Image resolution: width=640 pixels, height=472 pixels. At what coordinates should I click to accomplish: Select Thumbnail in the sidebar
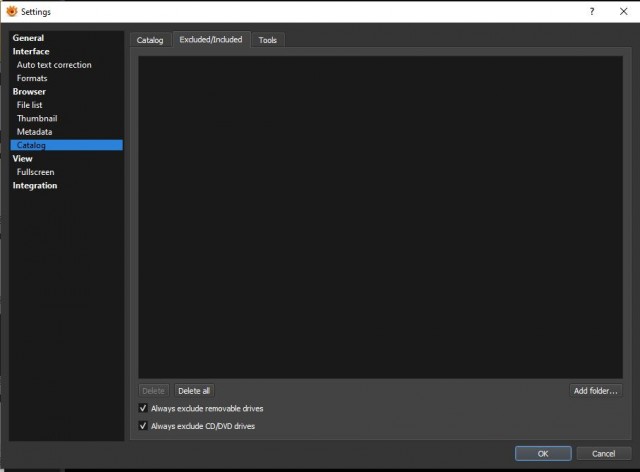point(37,118)
